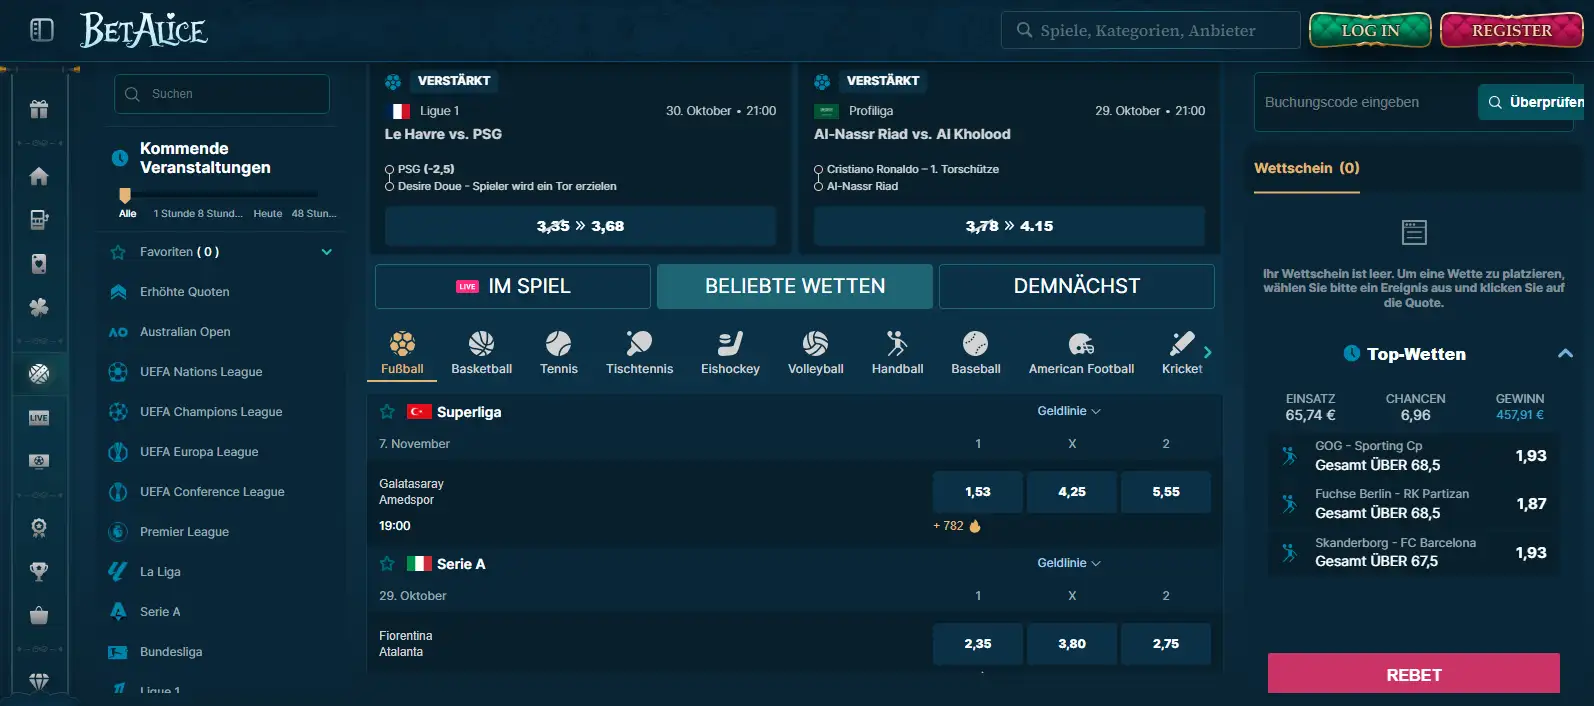Image resolution: width=1594 pixels, height=706 pixels.
Task: Focus the Spiele, Kategorien, Anbieter search field
Action: (1151, 30)
